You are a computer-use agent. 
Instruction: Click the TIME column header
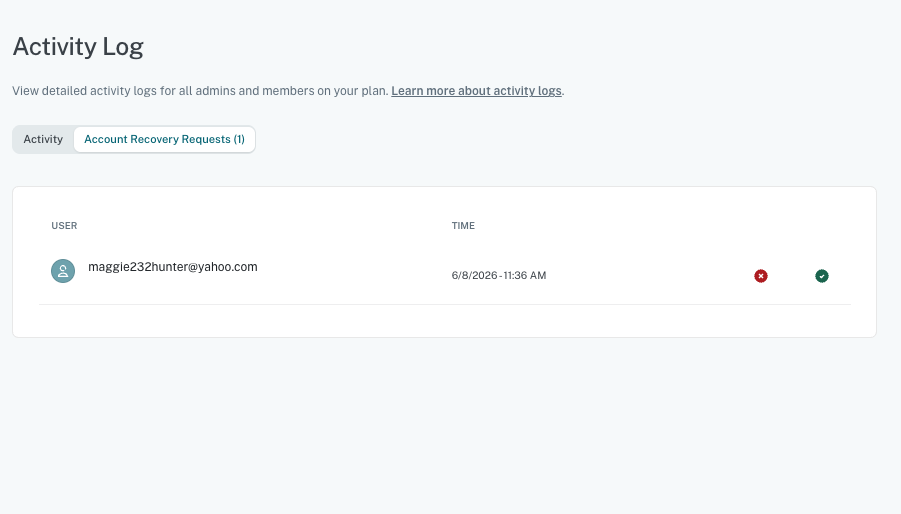pyautogui.click(x=463, y=226)
